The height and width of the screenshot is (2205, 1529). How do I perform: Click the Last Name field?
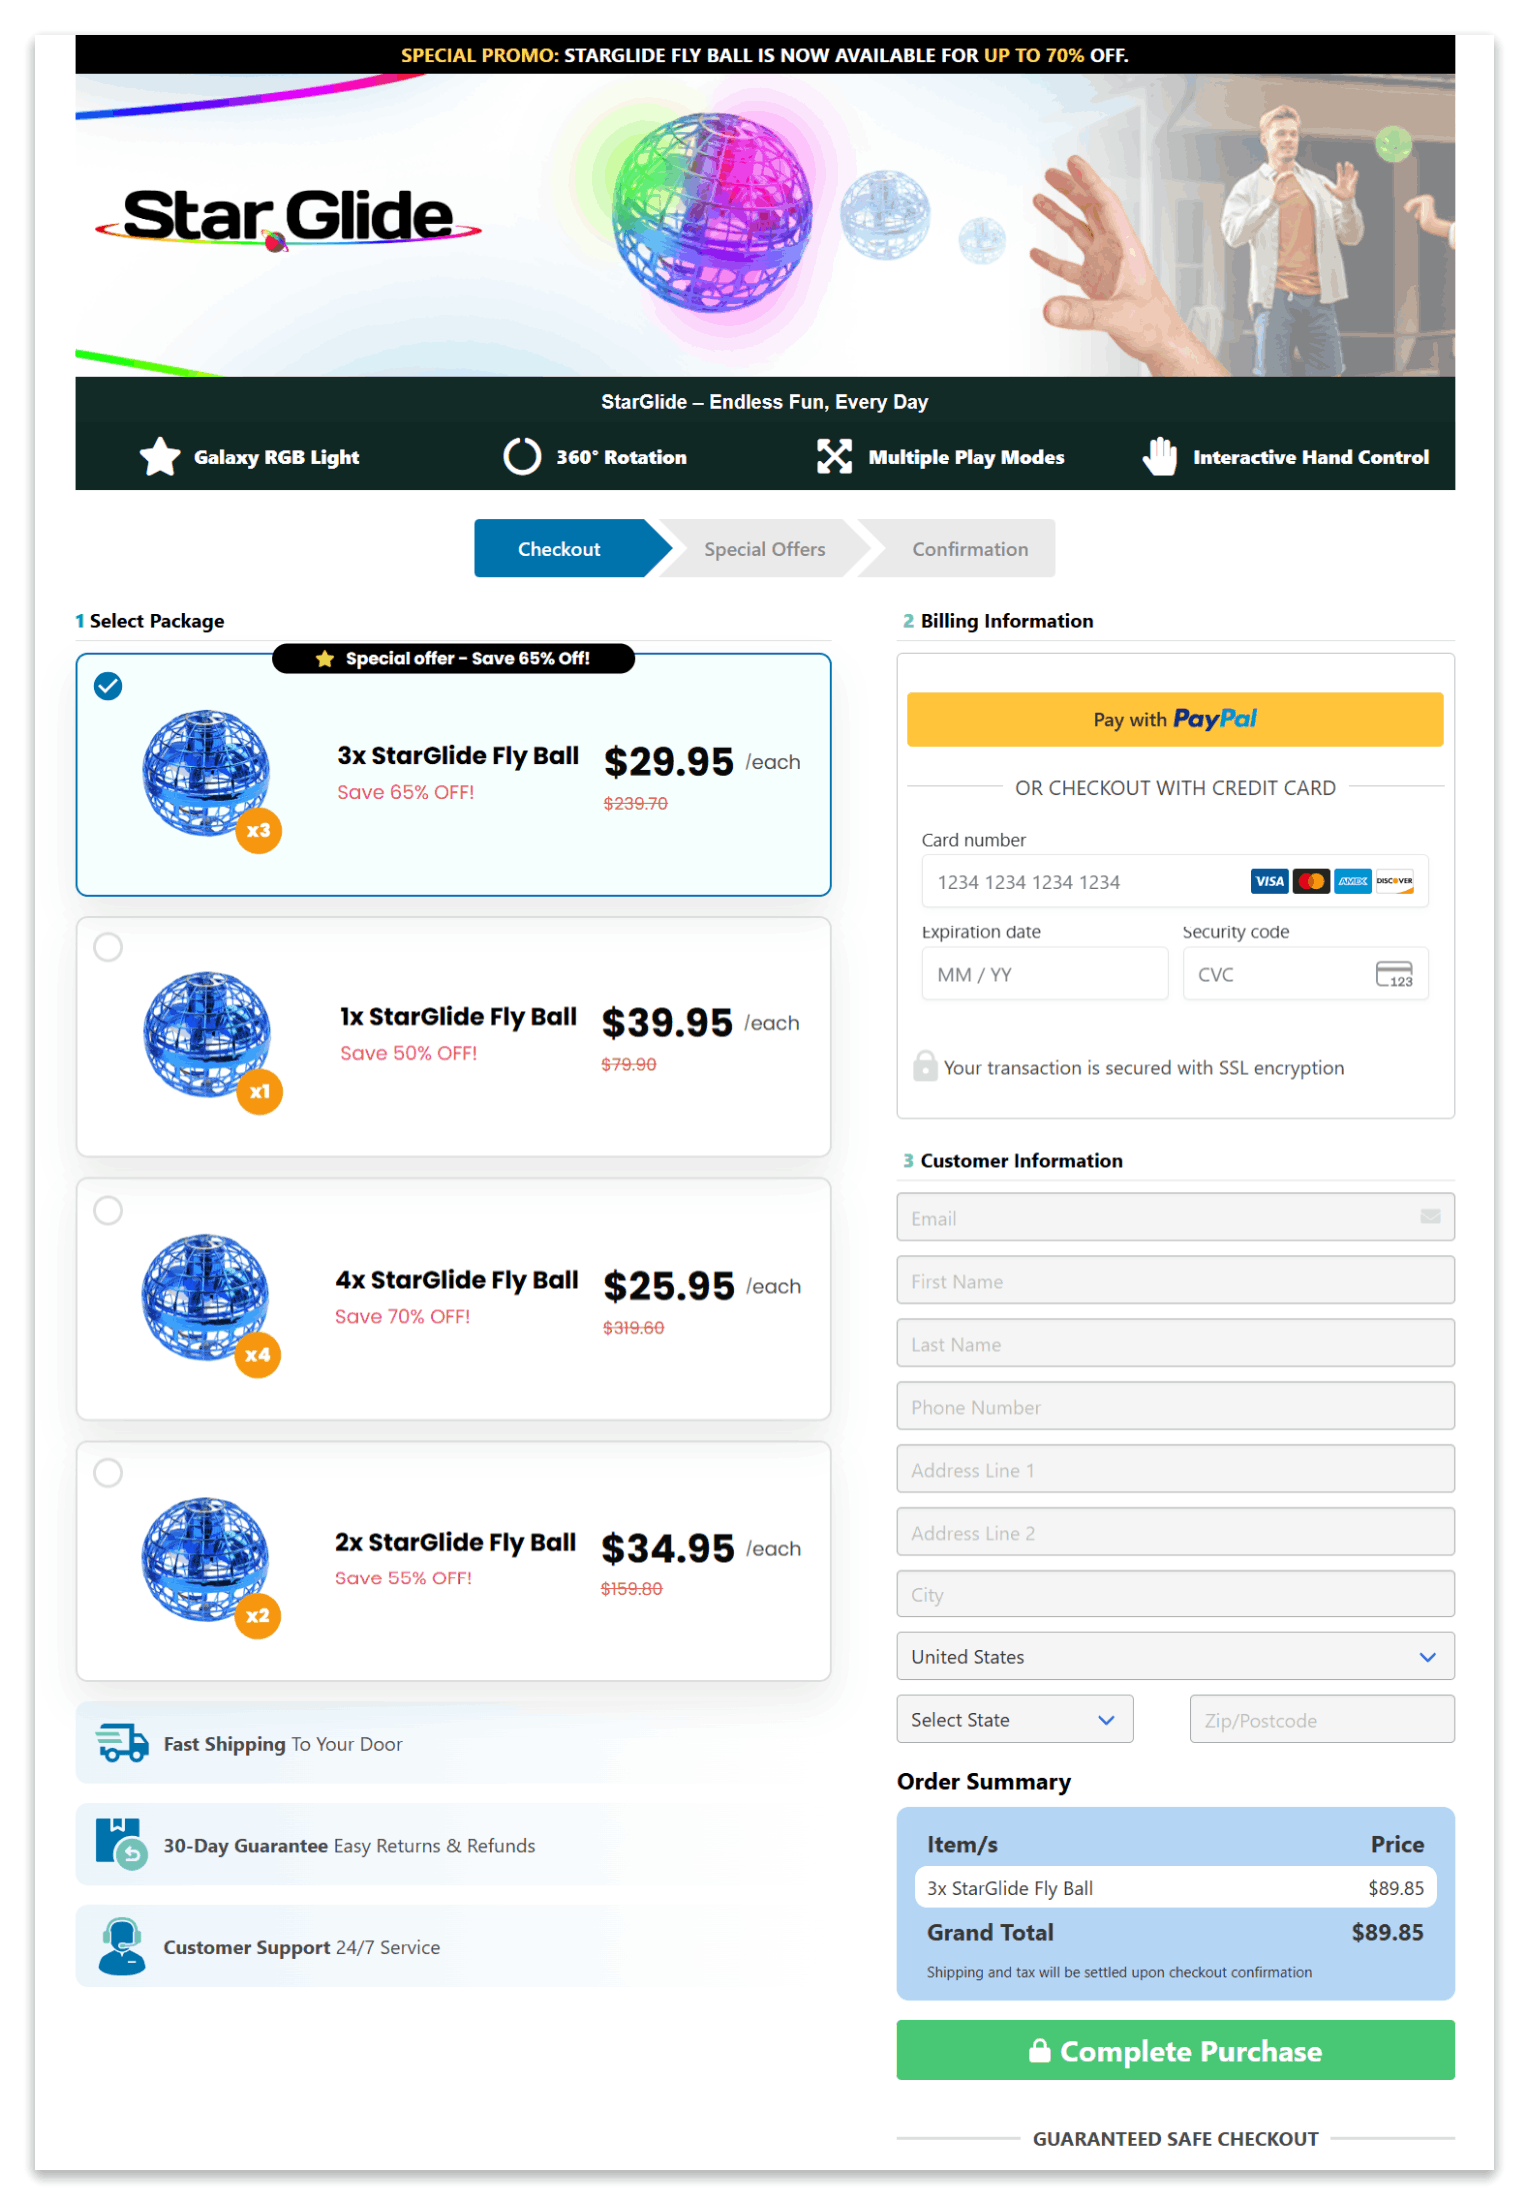(x=1175, y=1343)
